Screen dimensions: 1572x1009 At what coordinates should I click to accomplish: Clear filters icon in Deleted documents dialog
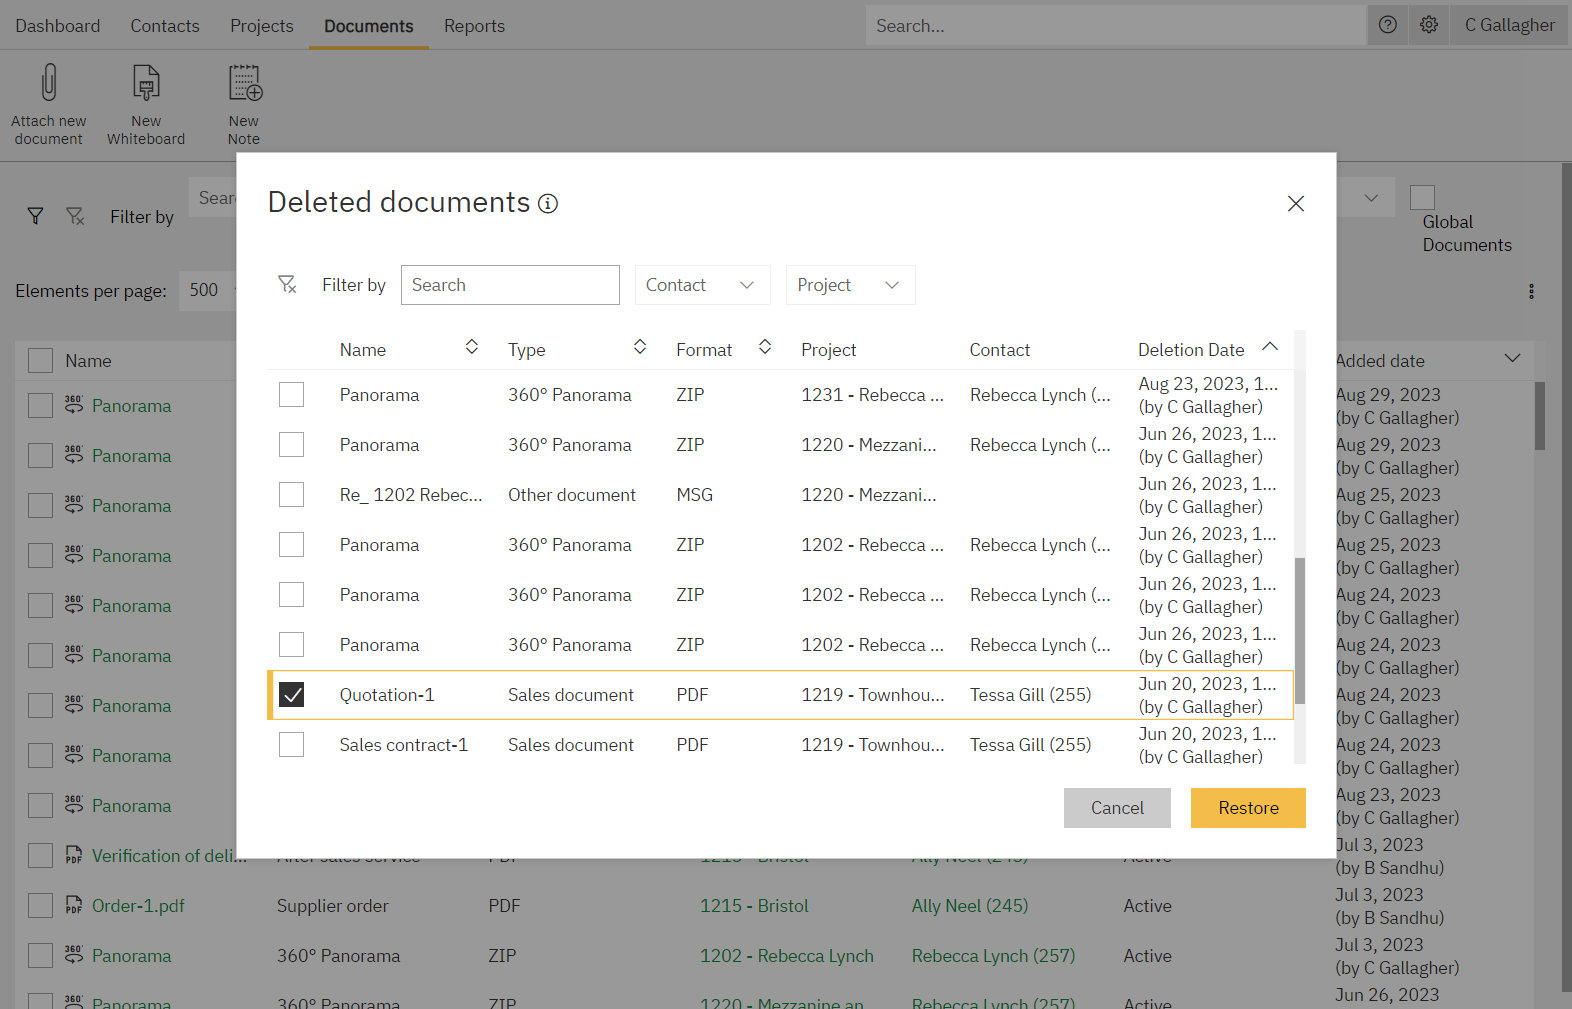pos(287,285)
